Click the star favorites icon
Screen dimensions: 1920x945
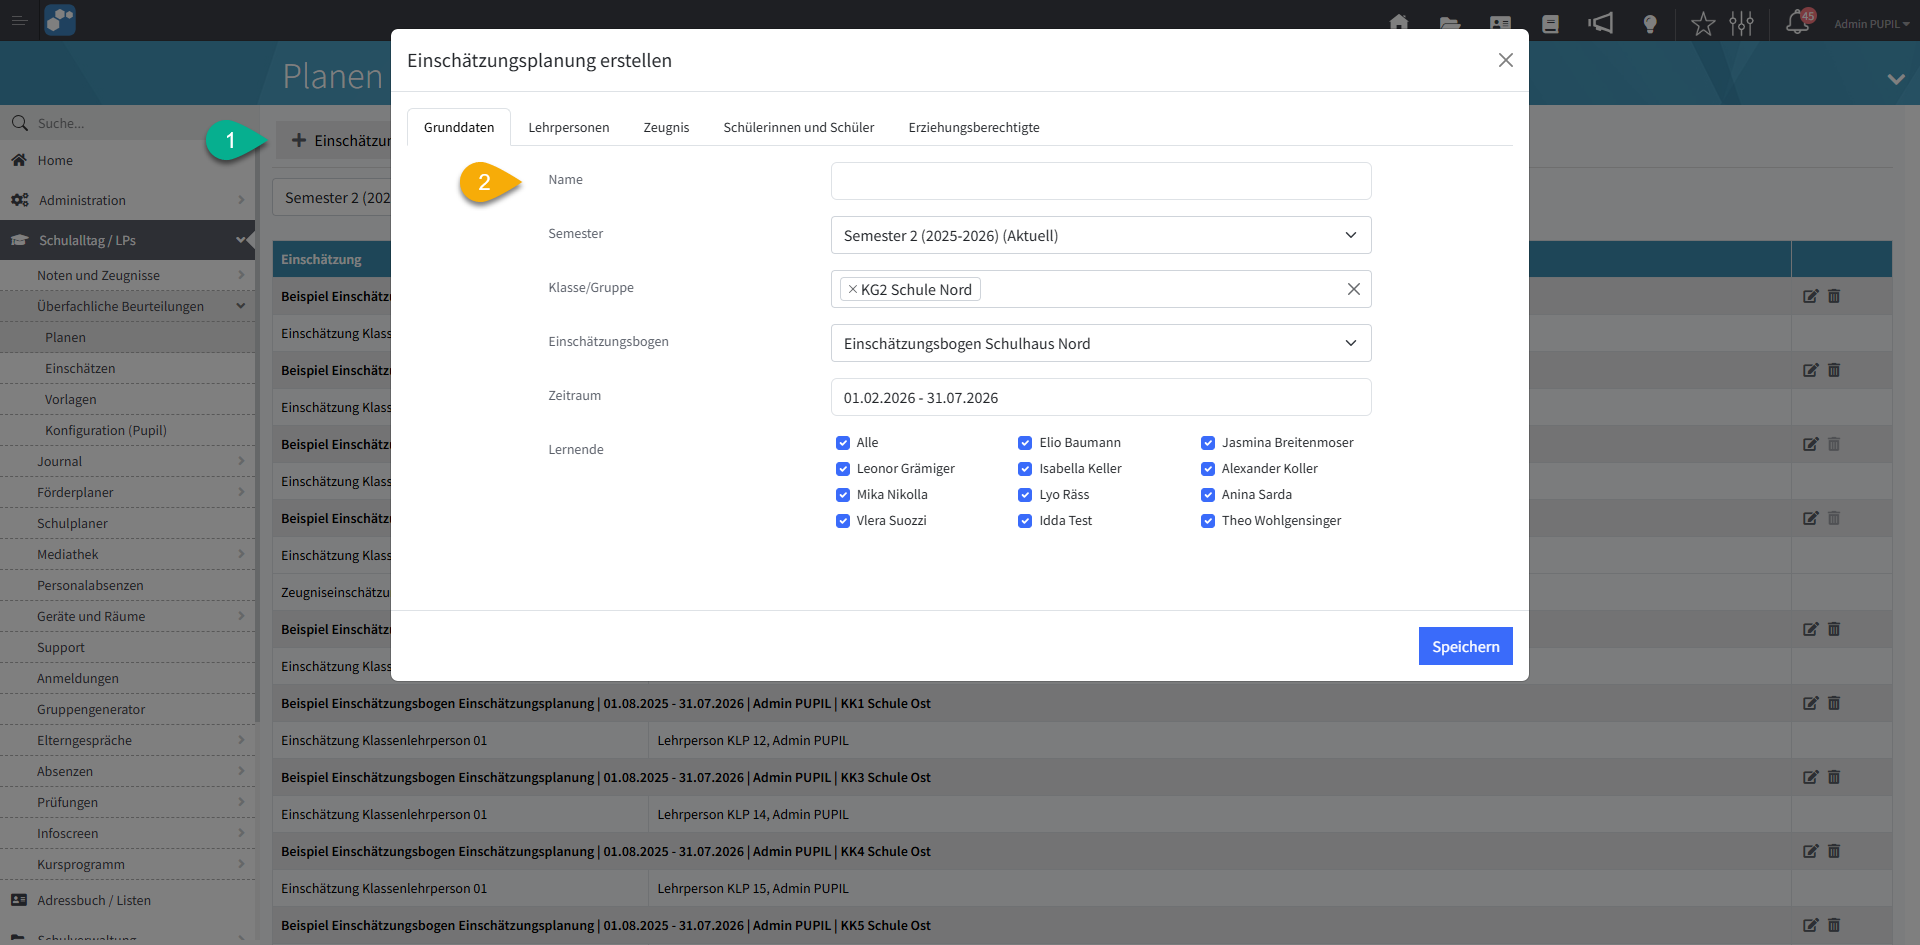click(1703, 23)
